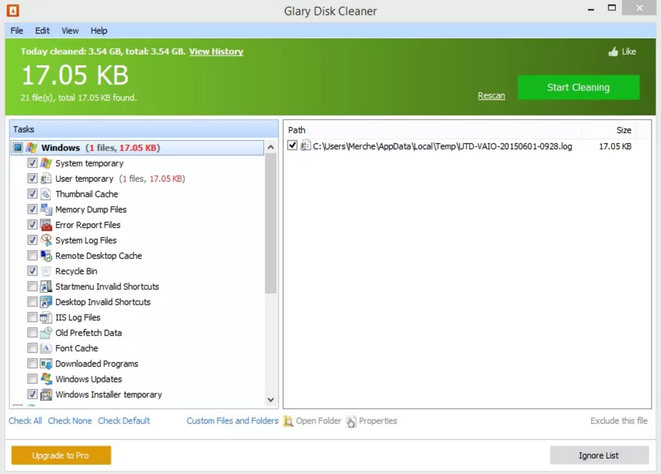Screen dimensions: 661x474
Task: Open Custom Files and Folders link
Action: [232, 421]
